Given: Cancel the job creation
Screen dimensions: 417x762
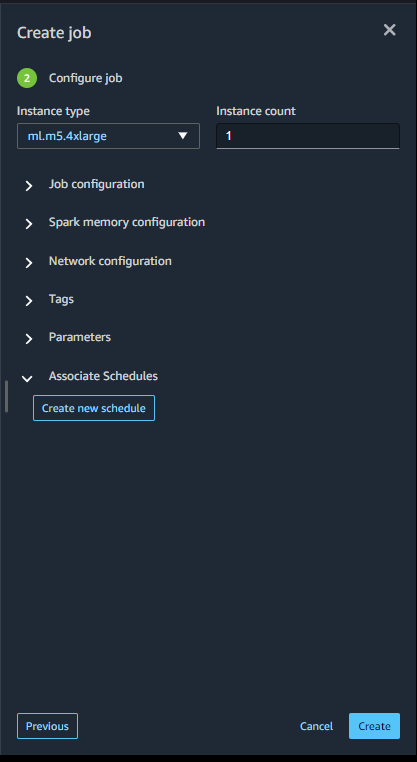Looking at the screenshot, I should 316,726.
